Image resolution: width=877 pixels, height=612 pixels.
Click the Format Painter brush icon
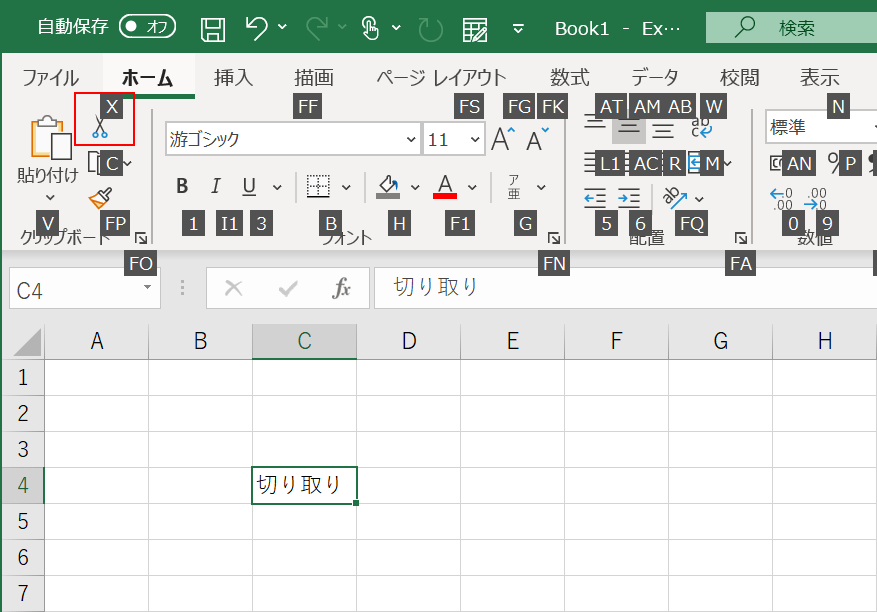click(x=100, y=198)
